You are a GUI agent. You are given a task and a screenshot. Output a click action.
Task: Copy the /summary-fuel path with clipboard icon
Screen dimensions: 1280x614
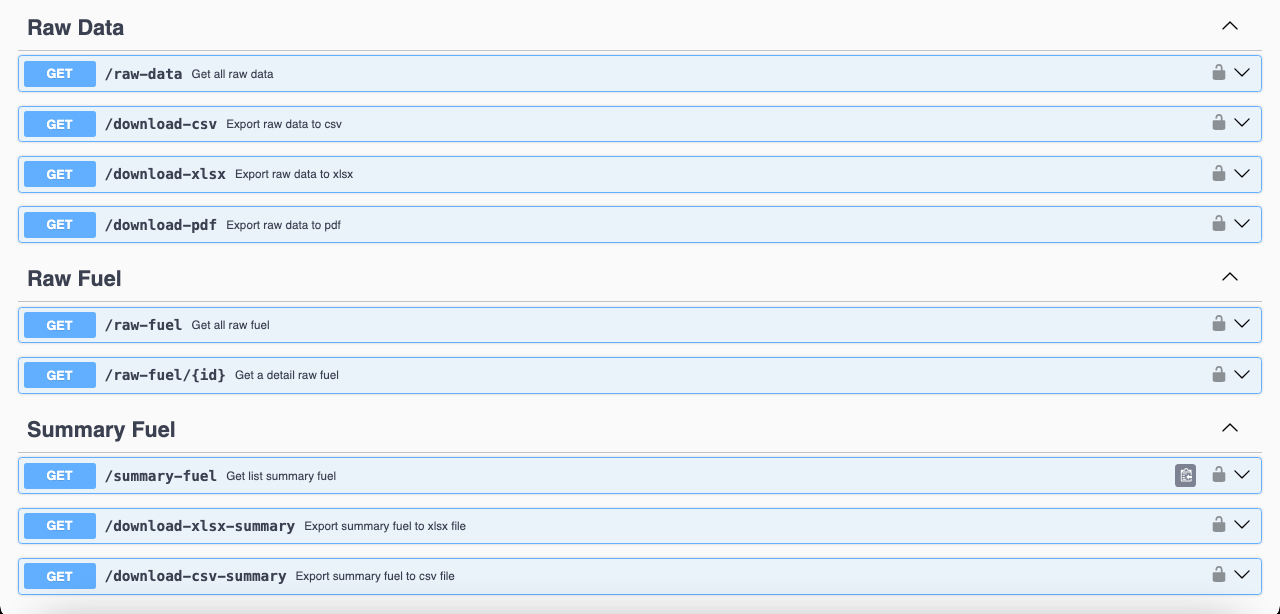tap(1185, 475)
